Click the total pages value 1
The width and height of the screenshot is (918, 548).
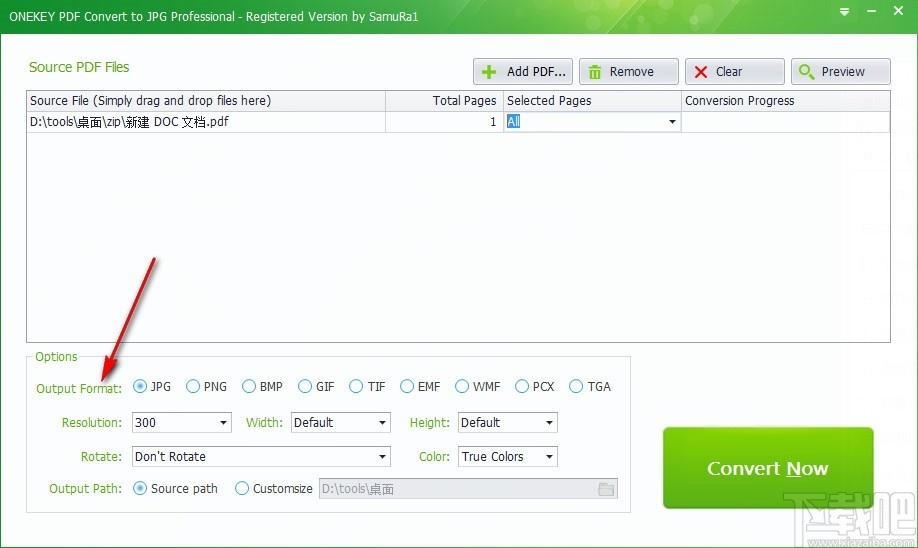[x=493, y=122]
